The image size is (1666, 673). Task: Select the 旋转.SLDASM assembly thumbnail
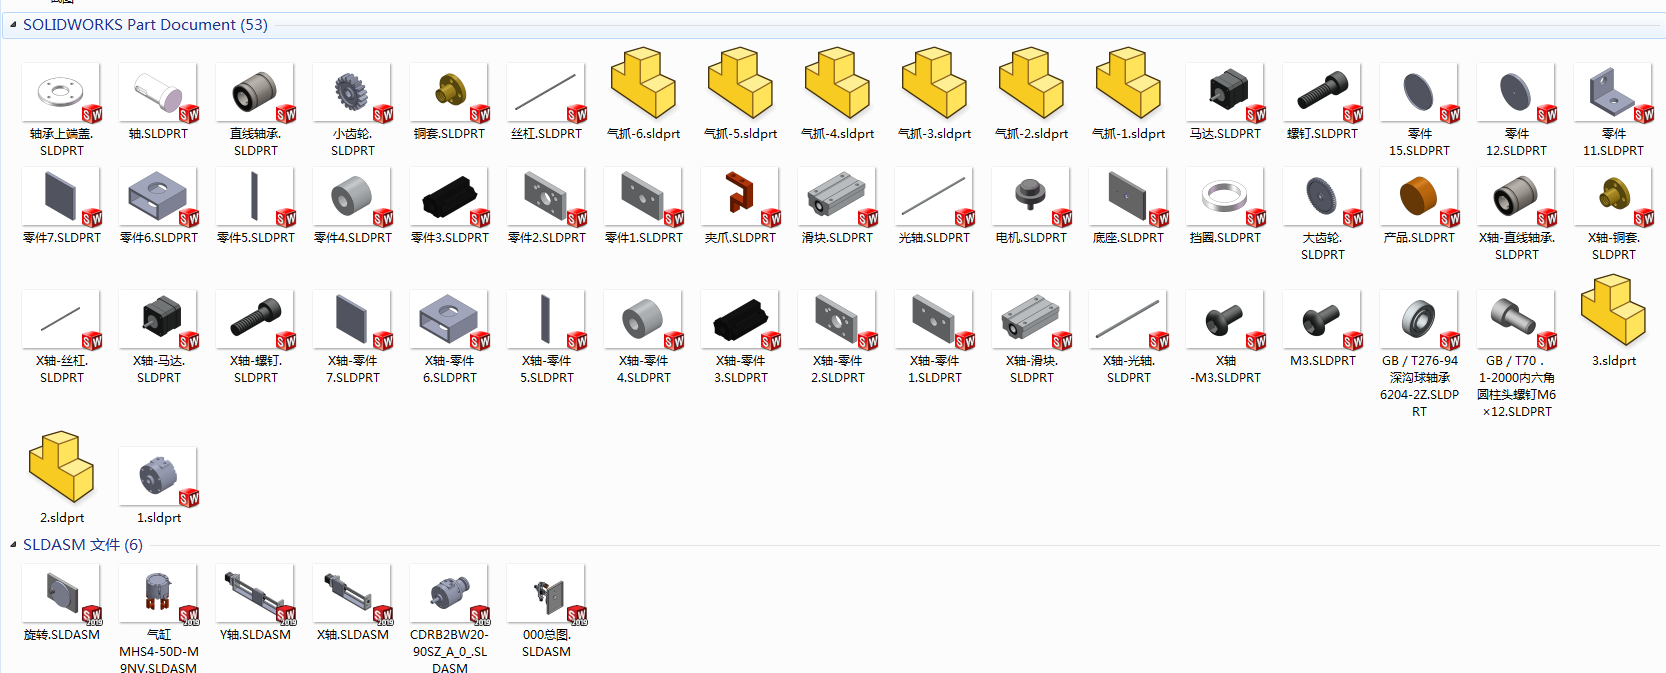(x=62, y=594)
